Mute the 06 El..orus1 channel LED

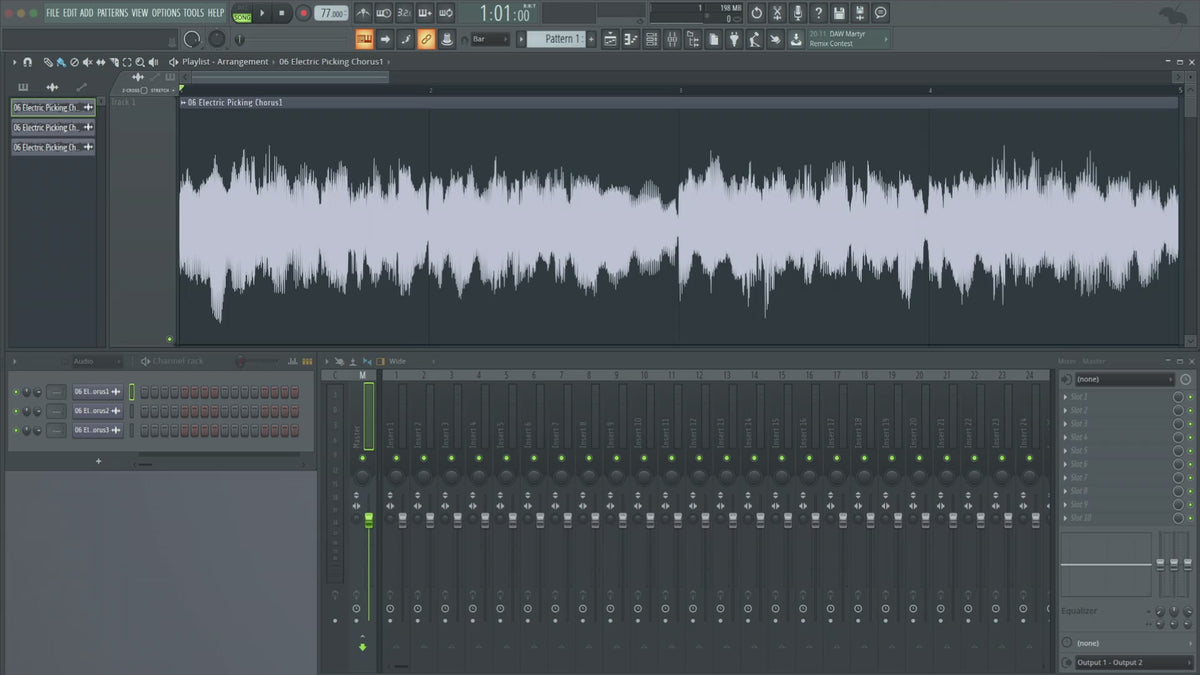pos(16,392)
